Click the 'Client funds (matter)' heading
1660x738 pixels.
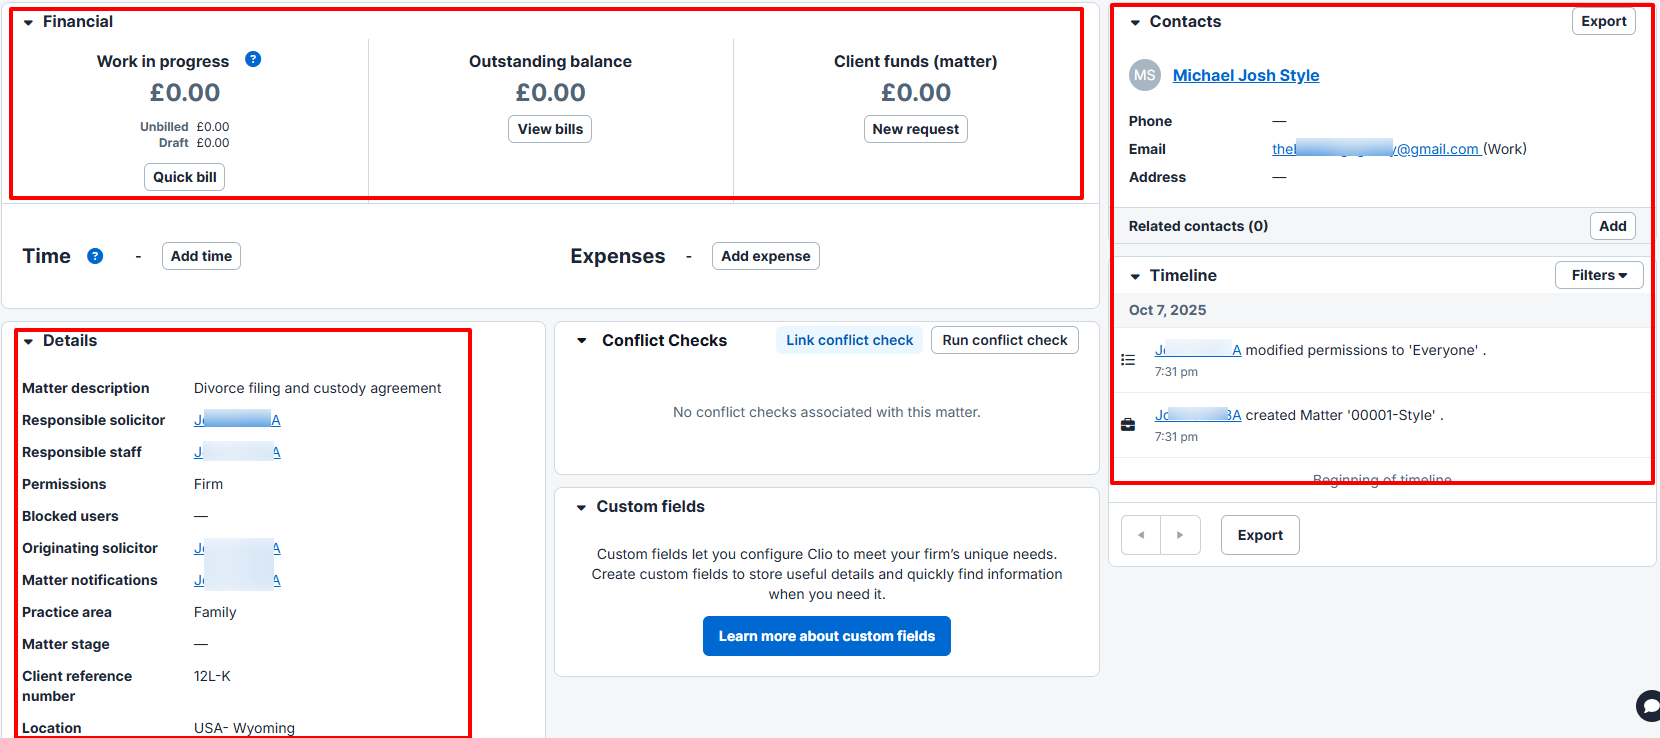tap(915, 61)
